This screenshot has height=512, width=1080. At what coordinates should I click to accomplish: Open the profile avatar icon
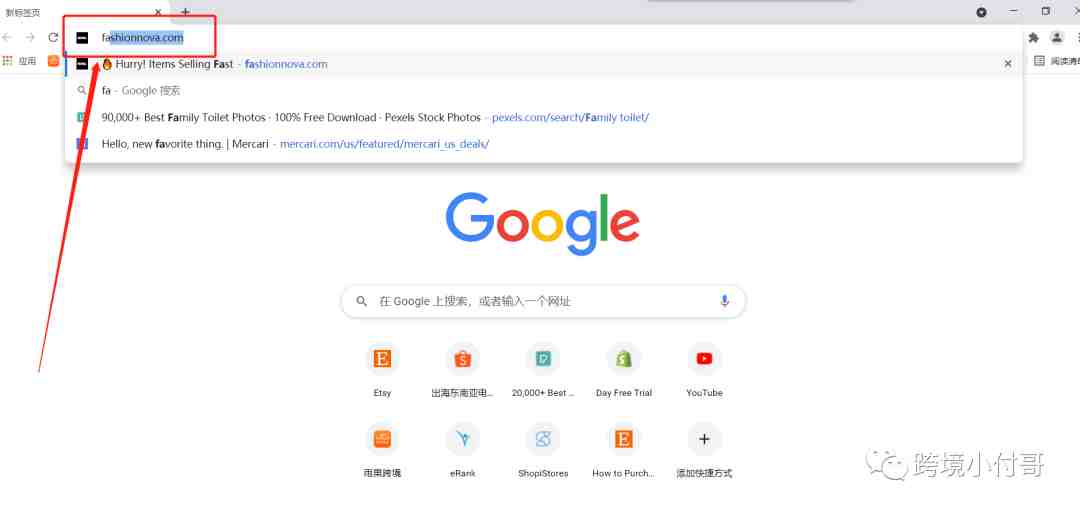pyautogui.click(x=1057, y=37)
